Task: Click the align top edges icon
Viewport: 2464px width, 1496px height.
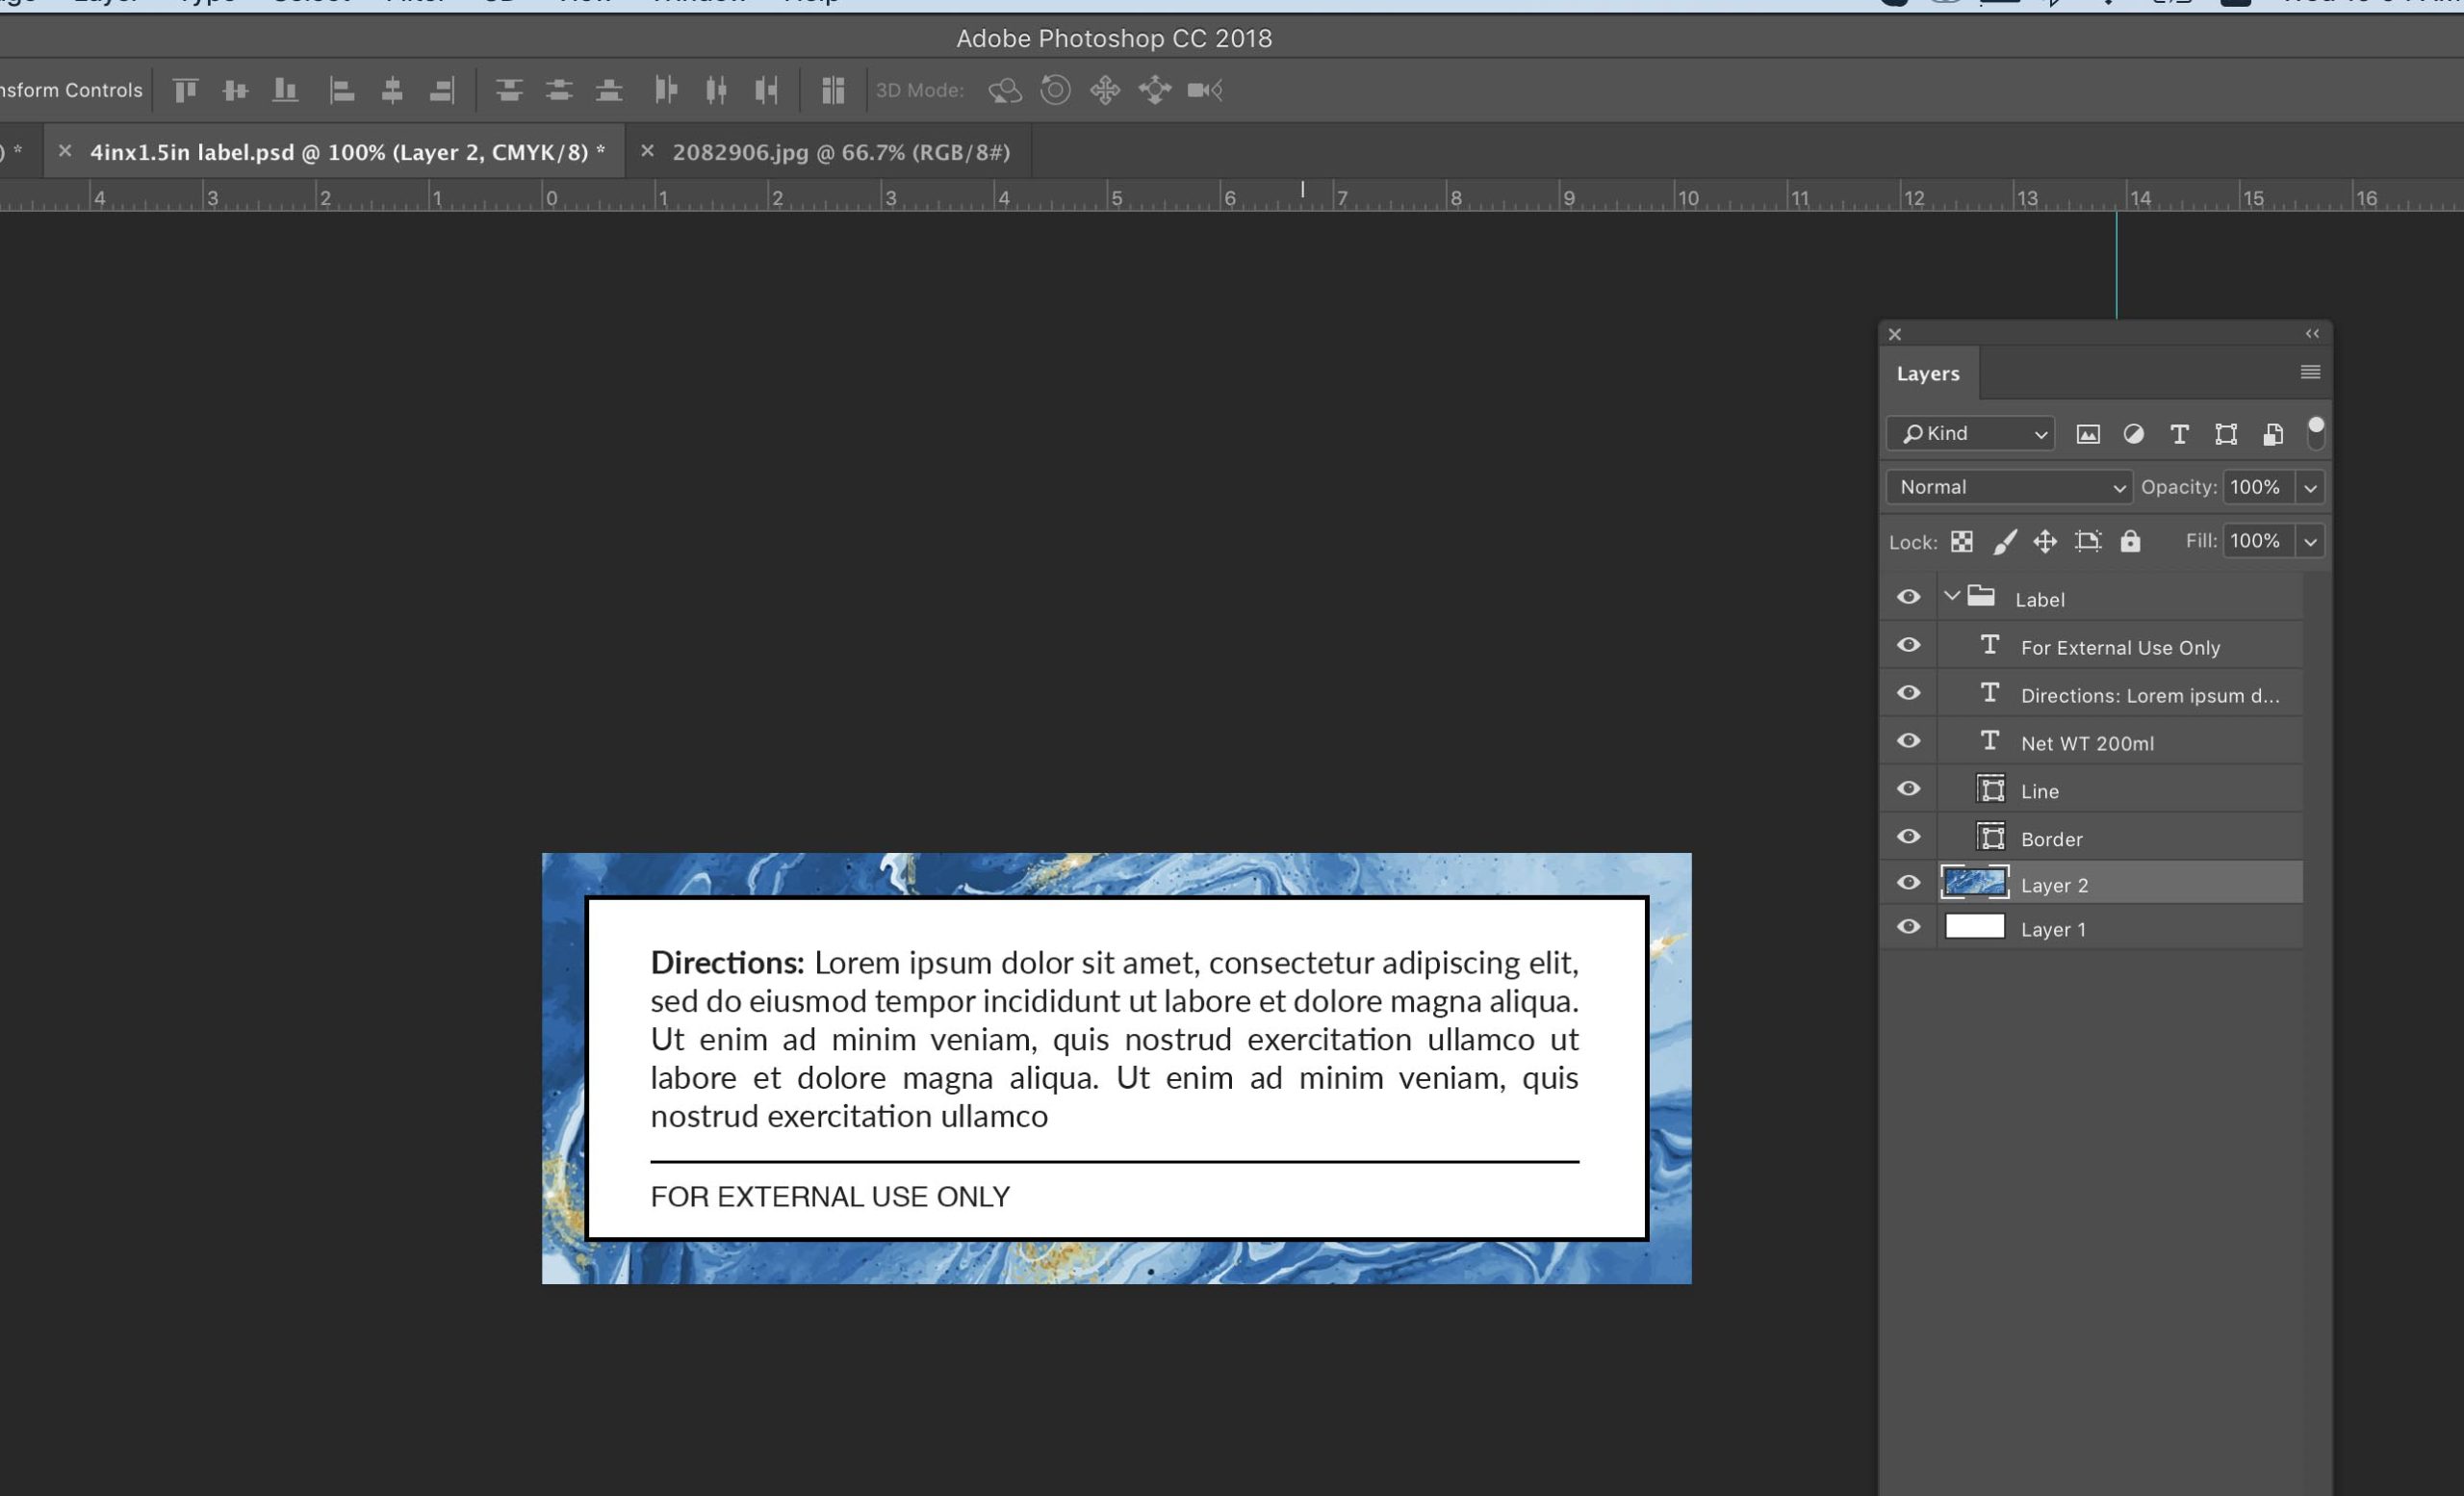Action: click(186, 91)
